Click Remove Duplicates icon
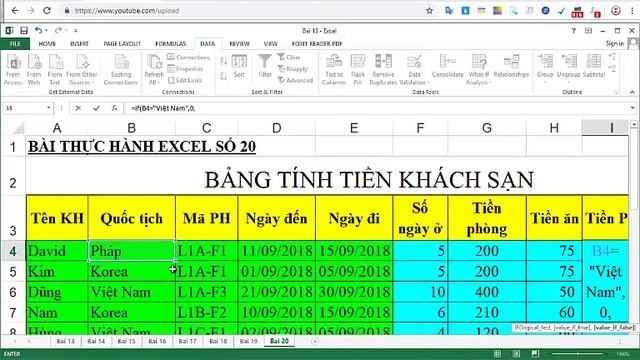This screenshot has height=360, width=640. (383, 70)
